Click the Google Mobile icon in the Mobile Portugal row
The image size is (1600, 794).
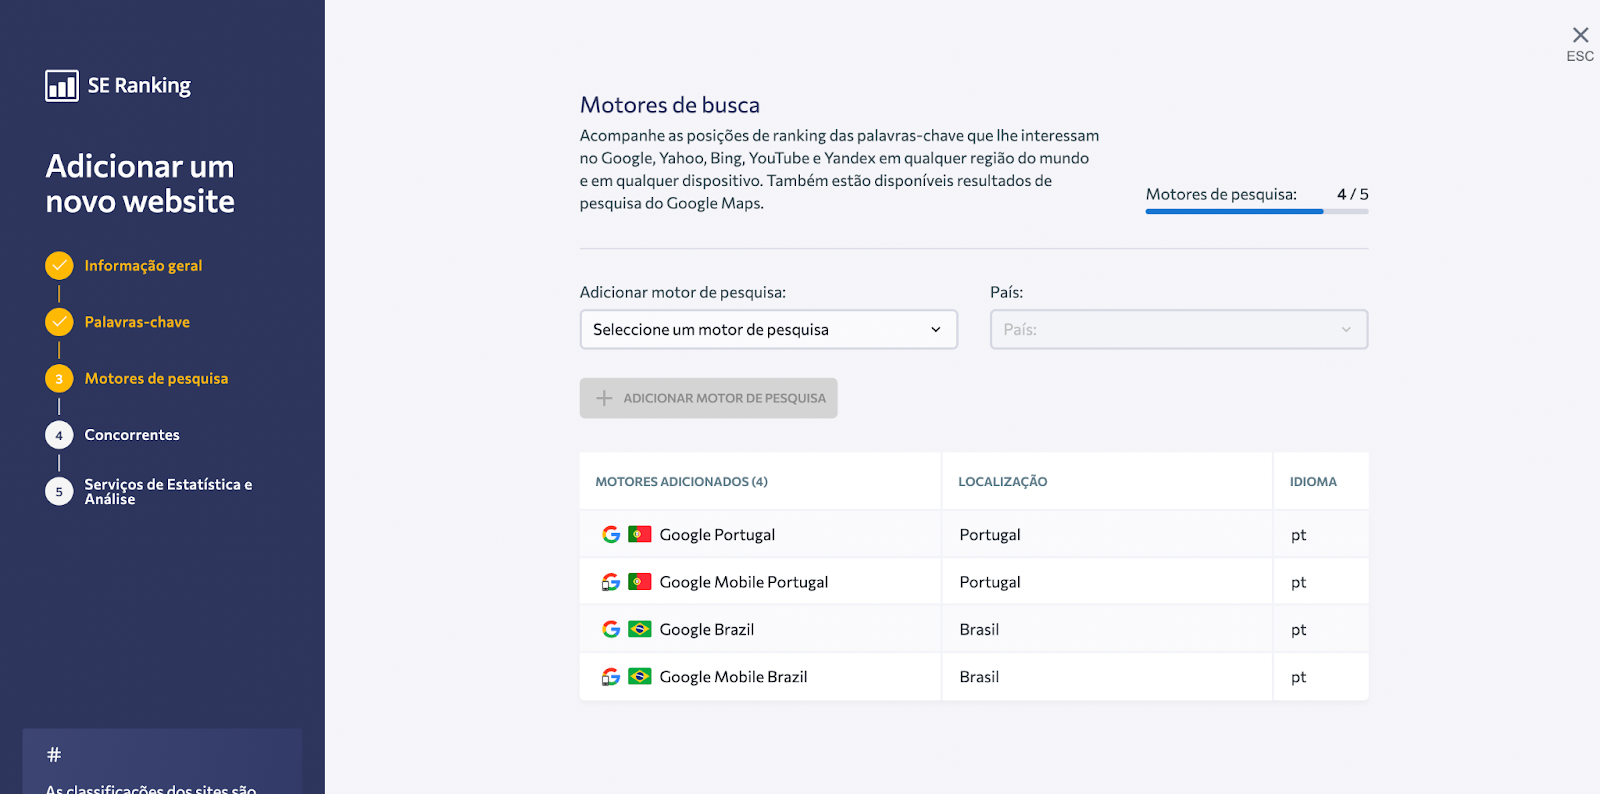point(611,582)
